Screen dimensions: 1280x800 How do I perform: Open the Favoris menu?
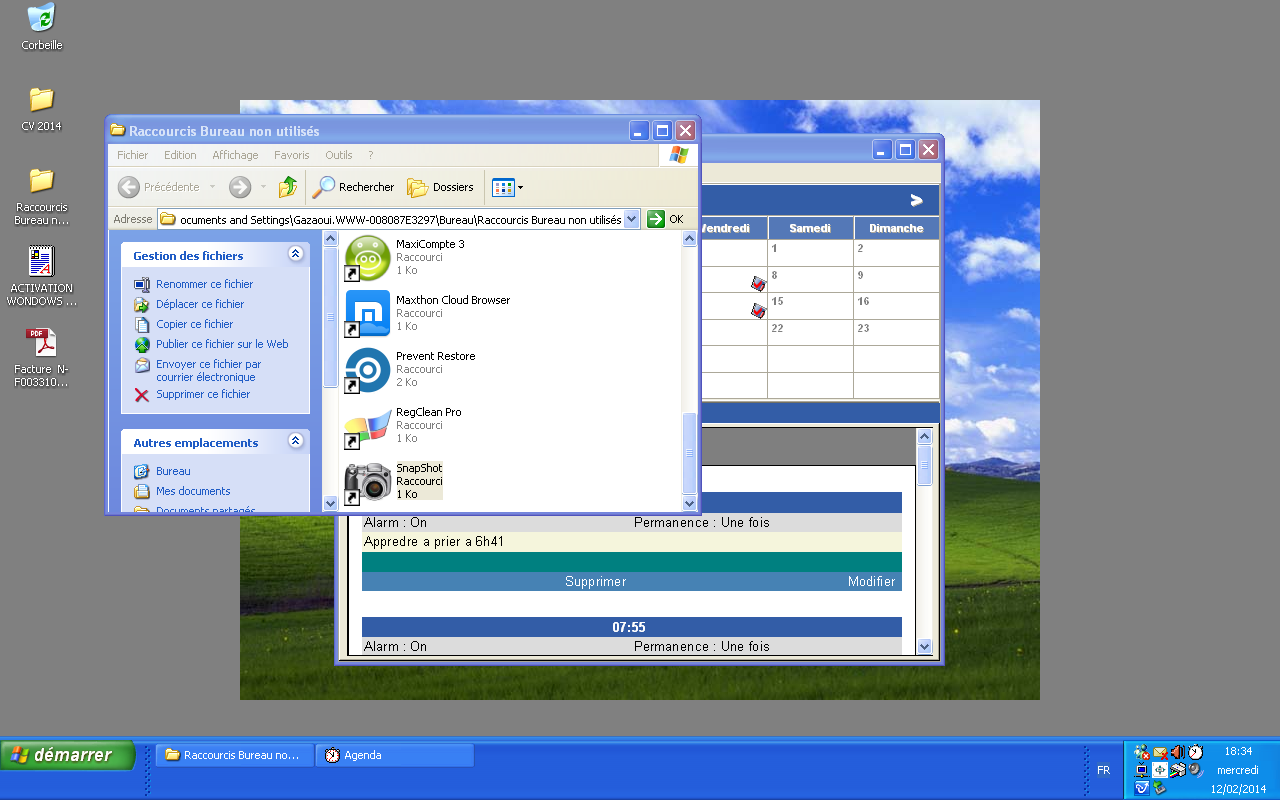pyautogui.click(x=292, y=155)
